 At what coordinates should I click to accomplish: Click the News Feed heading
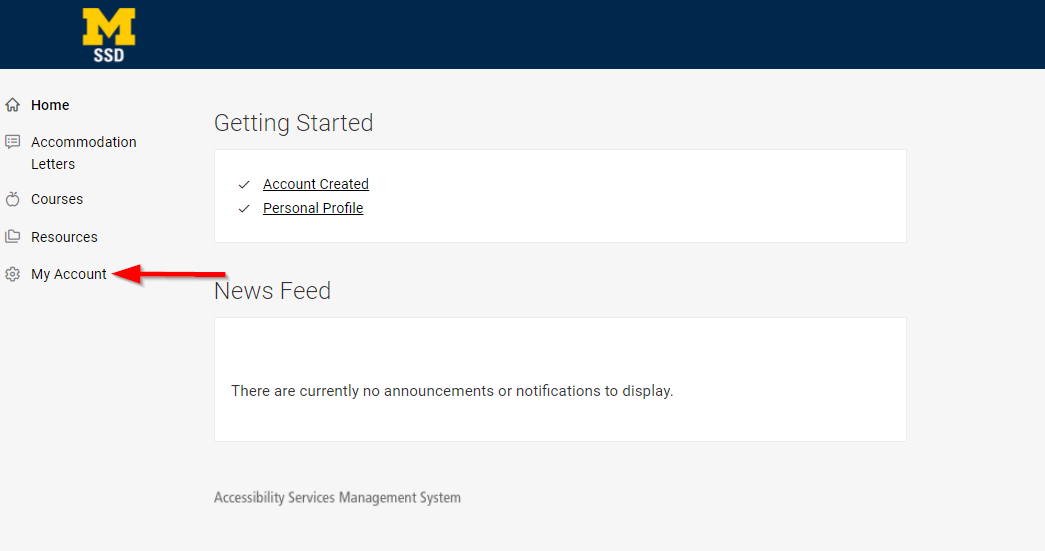(x=272, y=291)
